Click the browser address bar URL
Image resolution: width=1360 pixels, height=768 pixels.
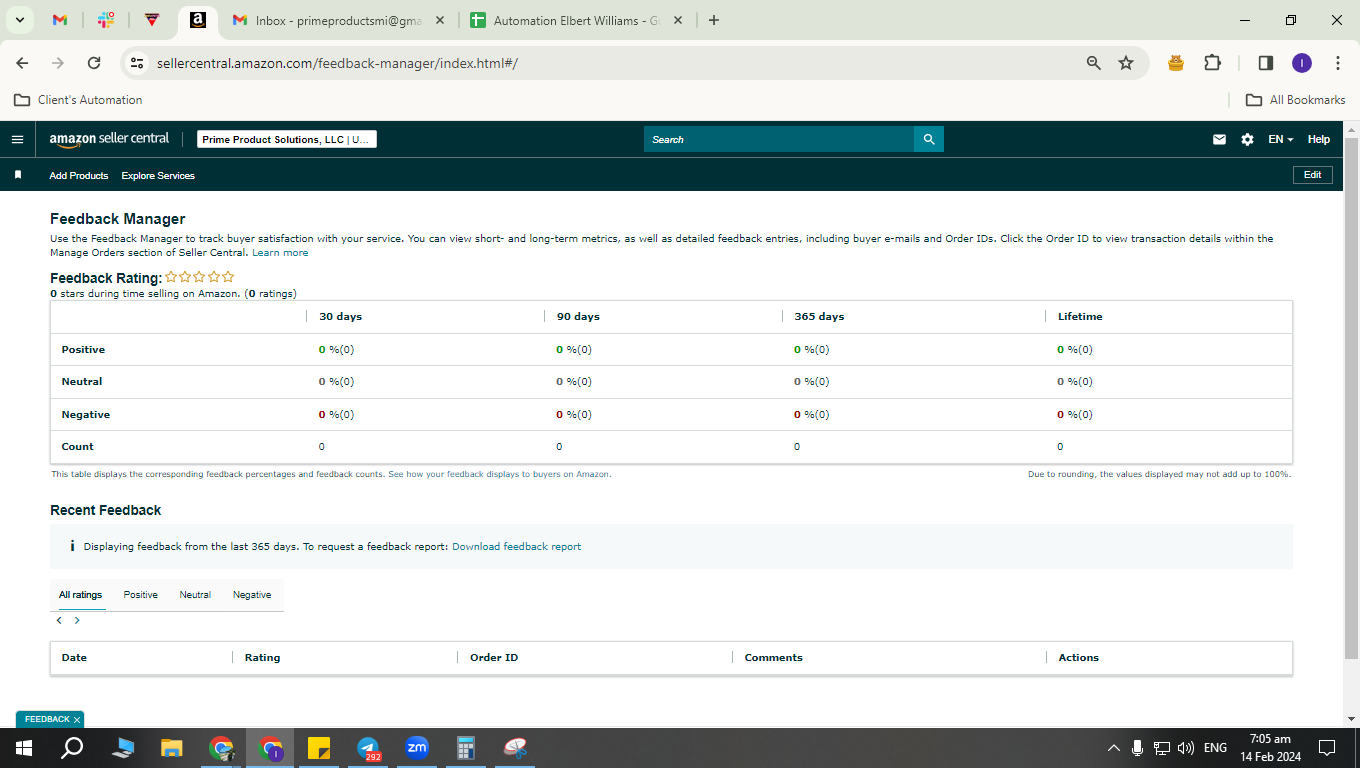[337, 63]
